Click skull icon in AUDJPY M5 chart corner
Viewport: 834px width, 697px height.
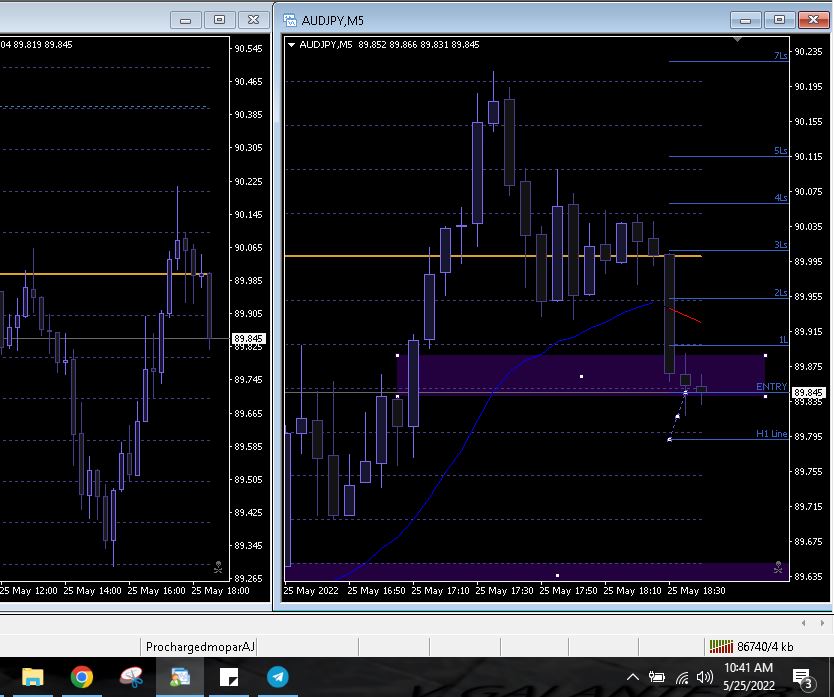778,567
